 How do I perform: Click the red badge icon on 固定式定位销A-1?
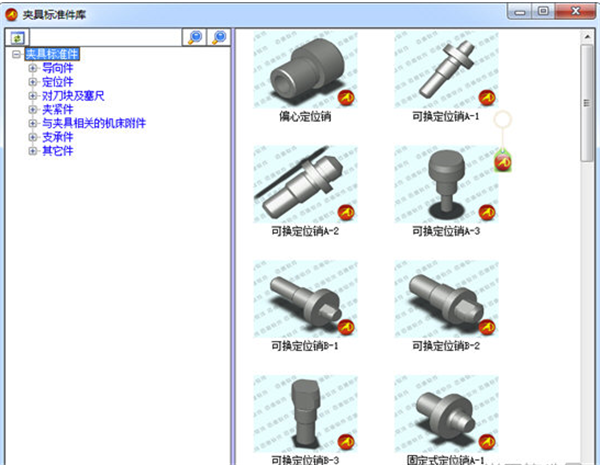pyautogui.click(x=487, y=442)
